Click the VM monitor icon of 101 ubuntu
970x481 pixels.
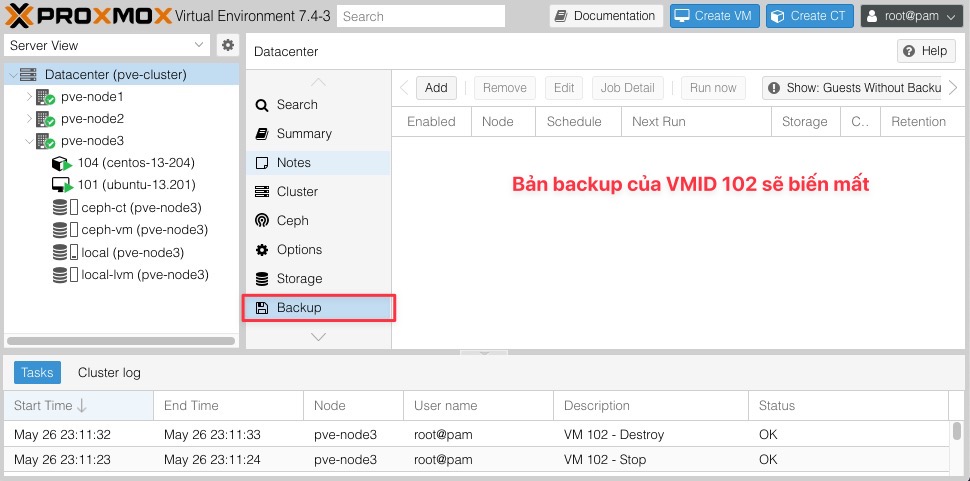[62, 185]
